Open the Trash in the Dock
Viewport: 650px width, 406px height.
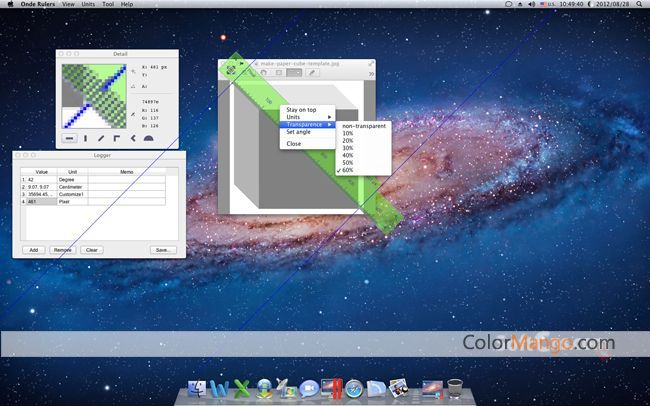tap(453, 387)
